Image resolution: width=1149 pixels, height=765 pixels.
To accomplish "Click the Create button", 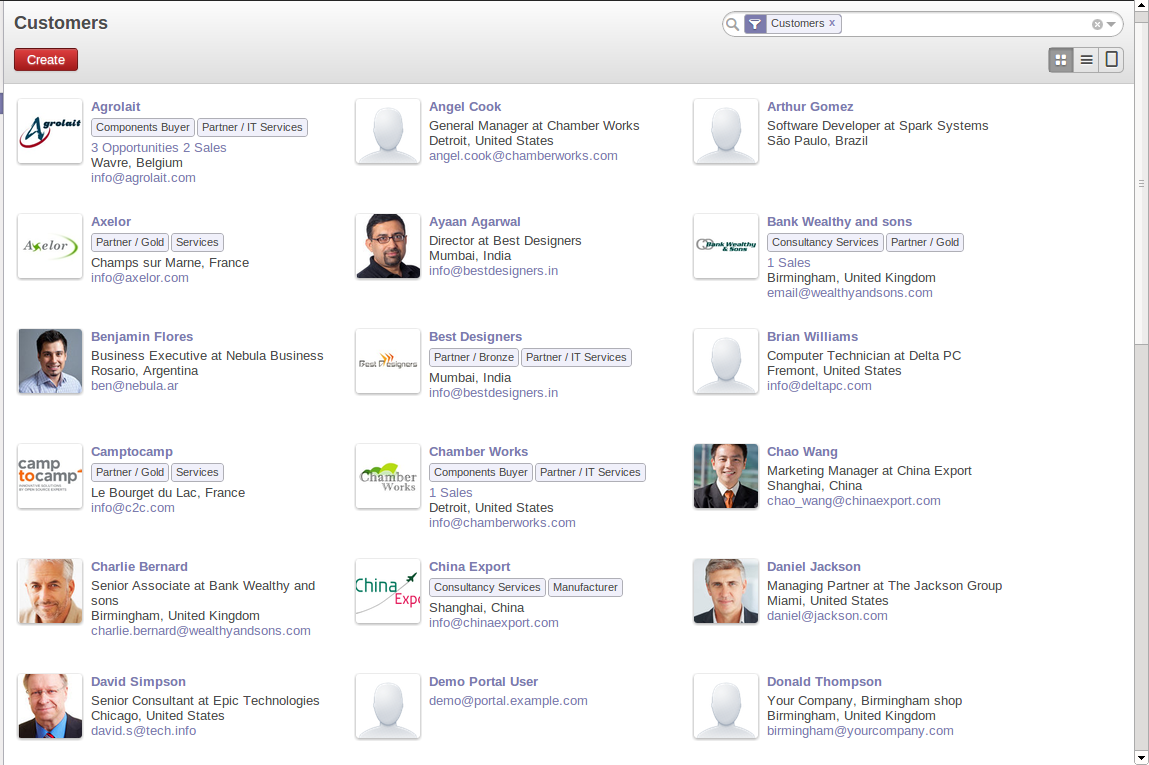I will (x=46, y=60).
